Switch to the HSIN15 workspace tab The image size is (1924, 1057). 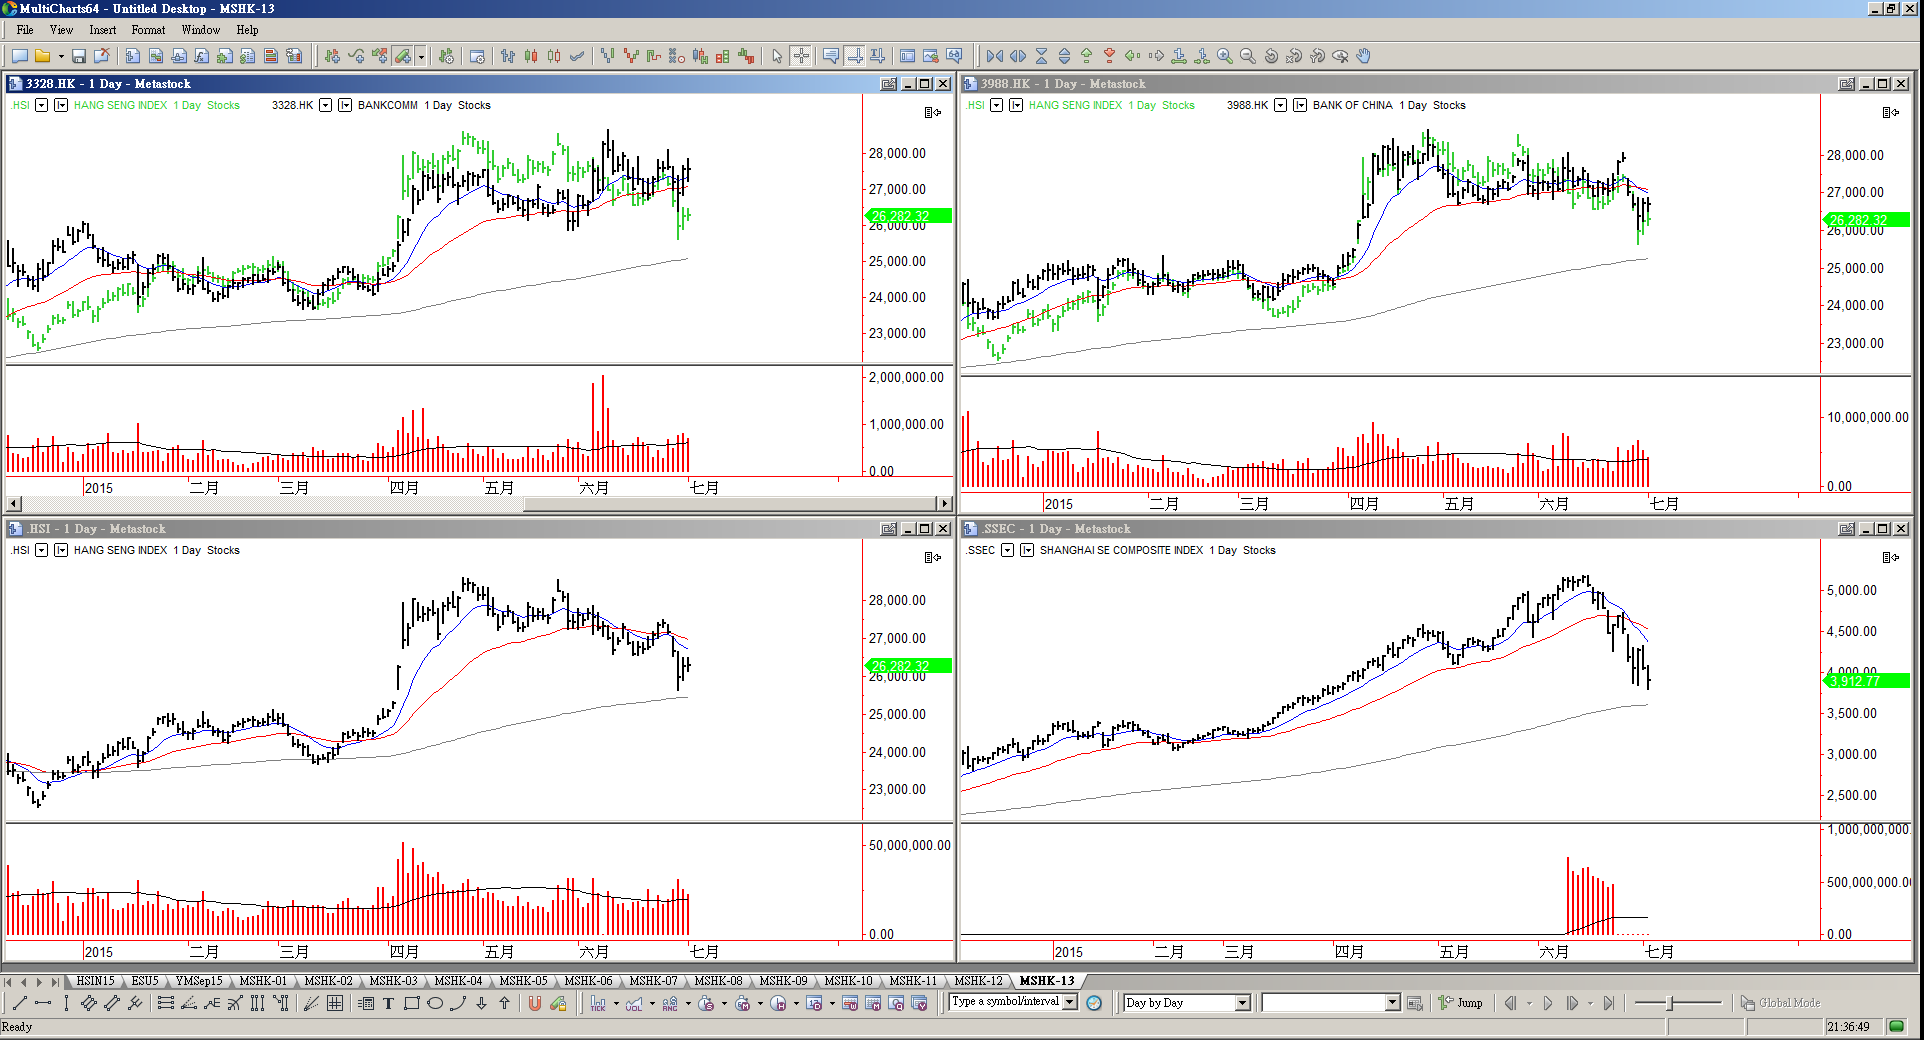coord(95,981)
